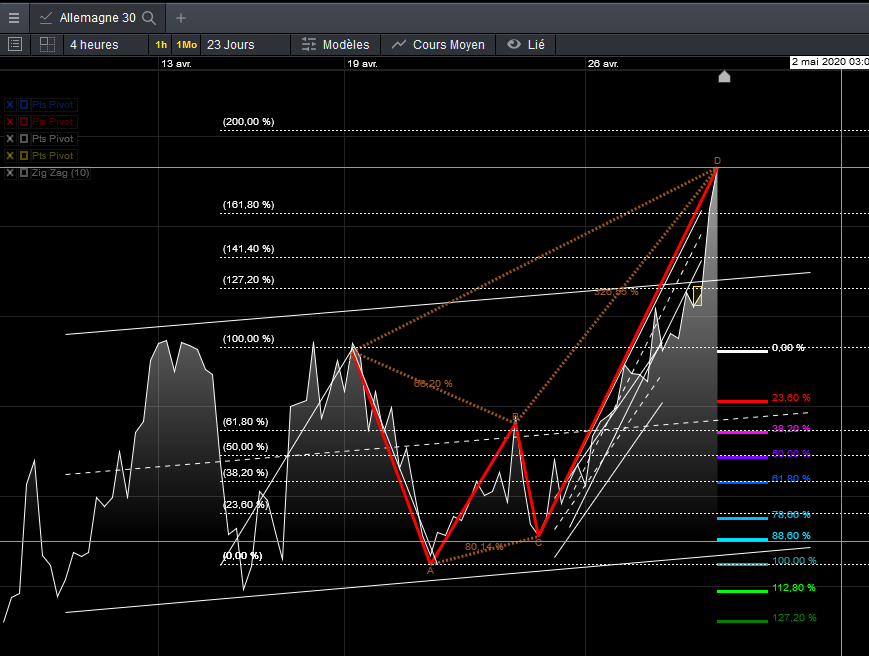
Task: Open the Cours Moyen price type menu
Action: pos(438,45)
